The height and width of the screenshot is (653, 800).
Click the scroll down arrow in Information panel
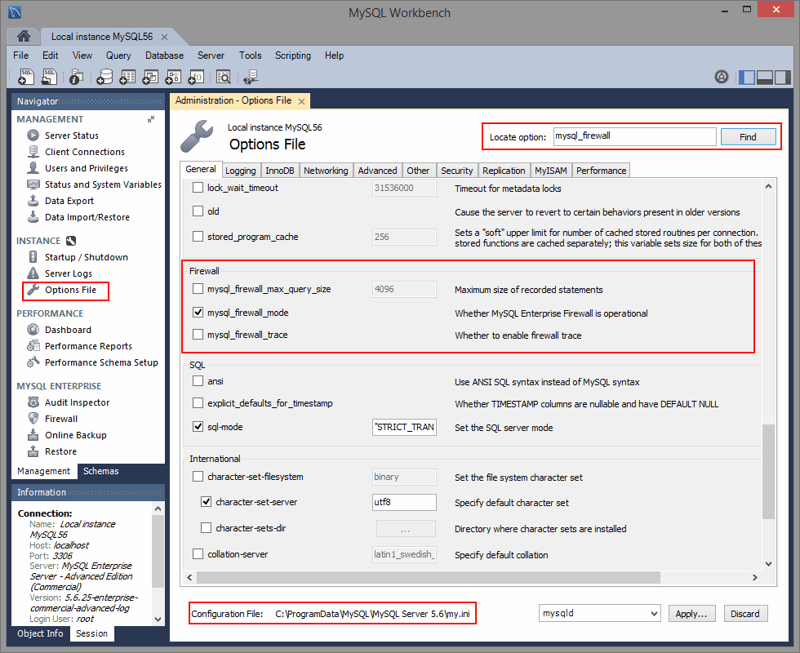[x=158, y=619]
